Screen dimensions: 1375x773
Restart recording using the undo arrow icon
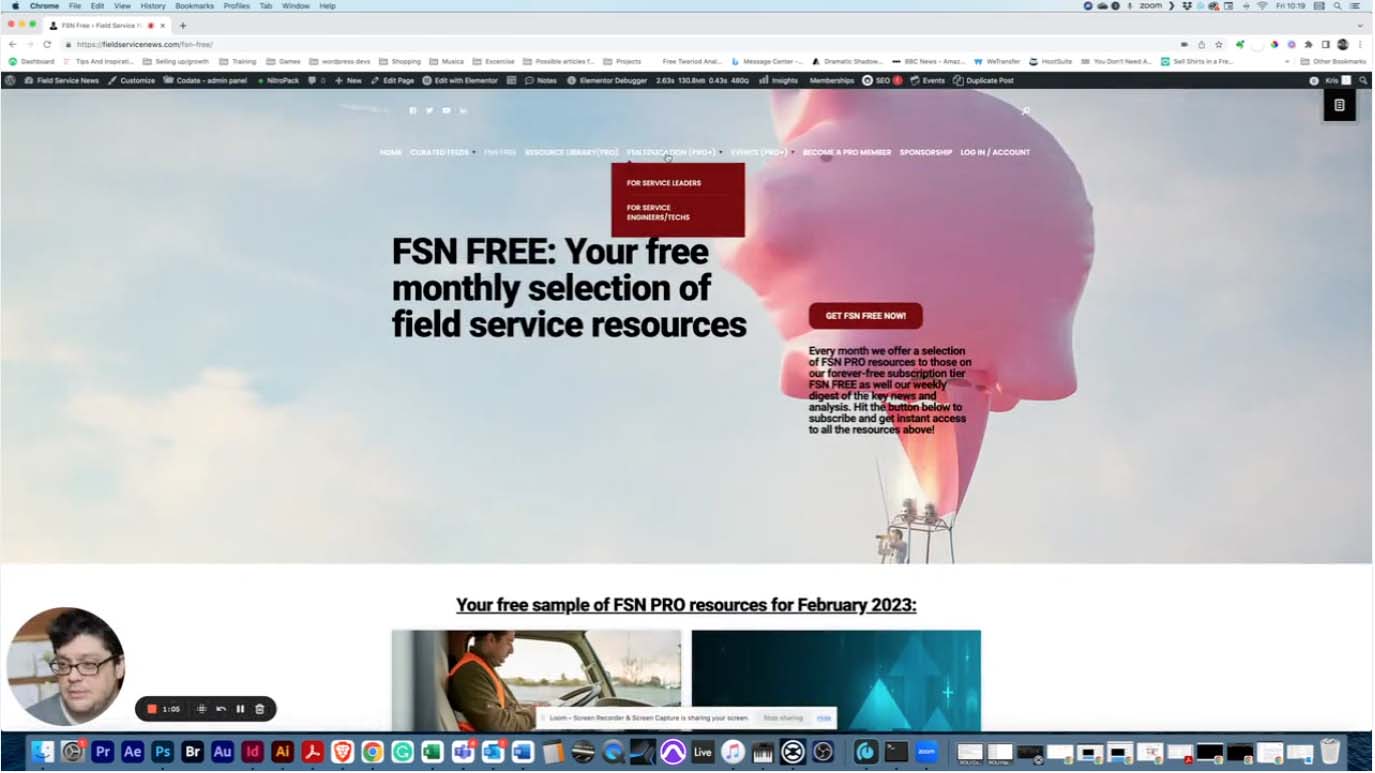point(221,709)
